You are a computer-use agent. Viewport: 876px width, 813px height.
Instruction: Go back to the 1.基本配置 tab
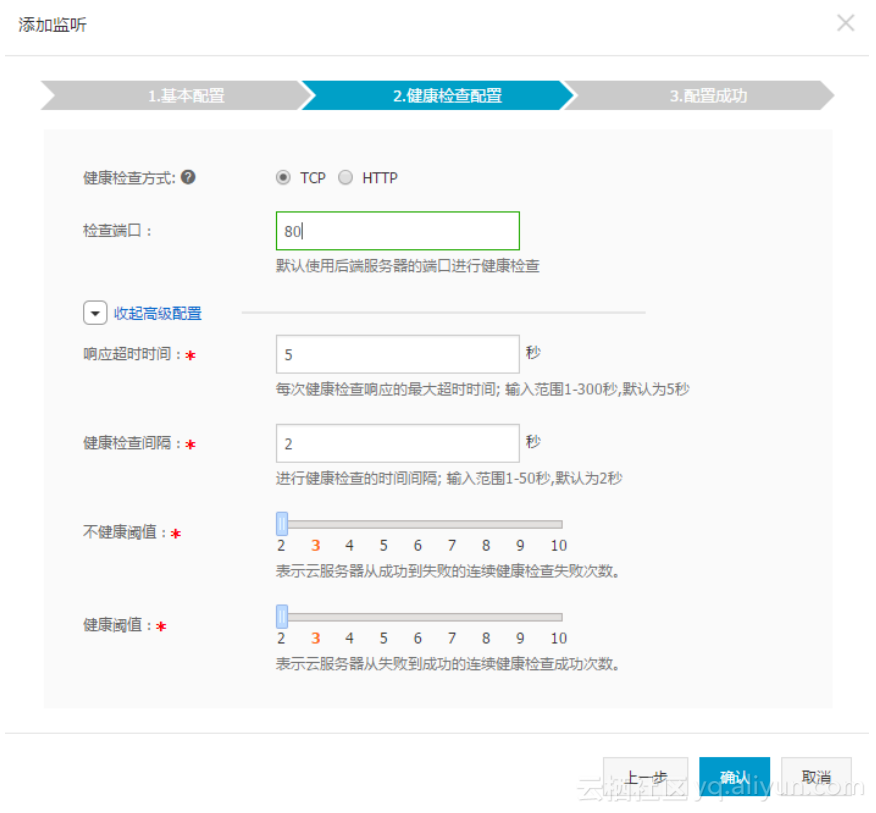(x=185, y=96)
